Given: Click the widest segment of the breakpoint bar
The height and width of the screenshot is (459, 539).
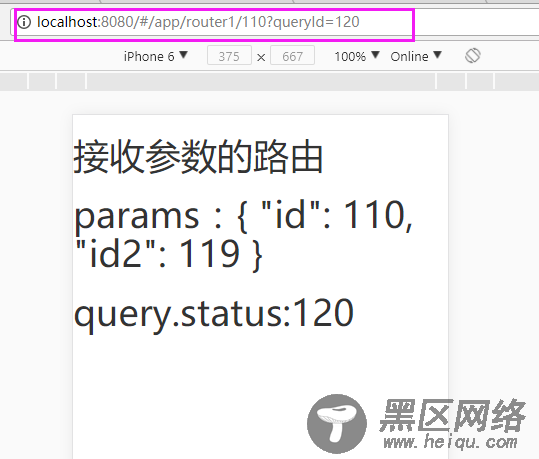Looking at the screenshot, I should 261,82.
